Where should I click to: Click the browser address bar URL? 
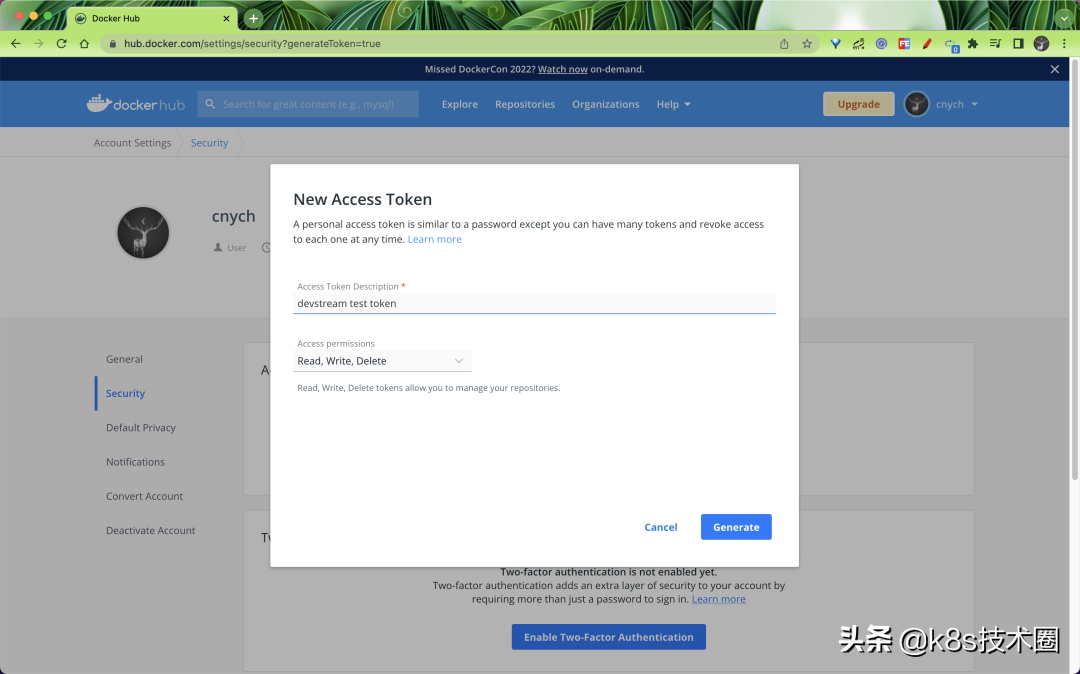point(252,43)
